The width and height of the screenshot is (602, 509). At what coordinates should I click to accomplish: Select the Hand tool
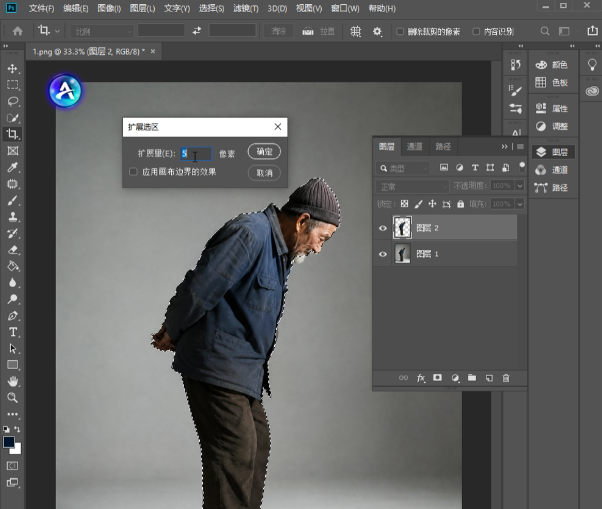(x=12, y=381)
